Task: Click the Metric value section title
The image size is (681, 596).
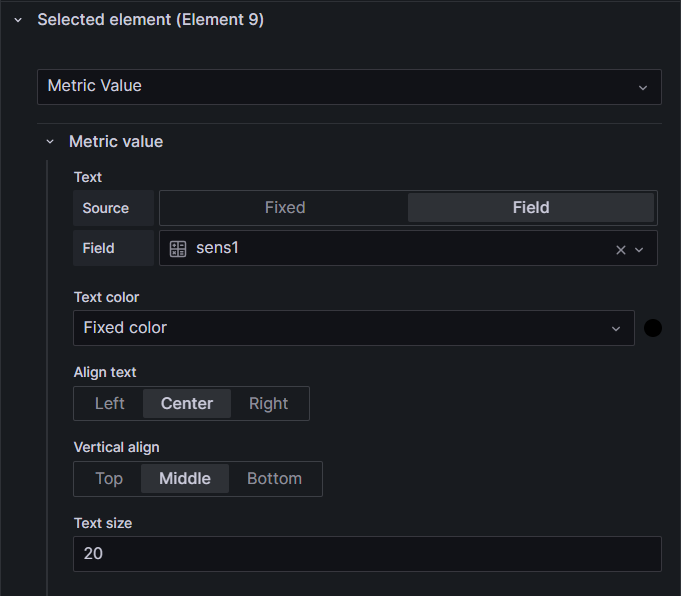Action: (116, 142)
